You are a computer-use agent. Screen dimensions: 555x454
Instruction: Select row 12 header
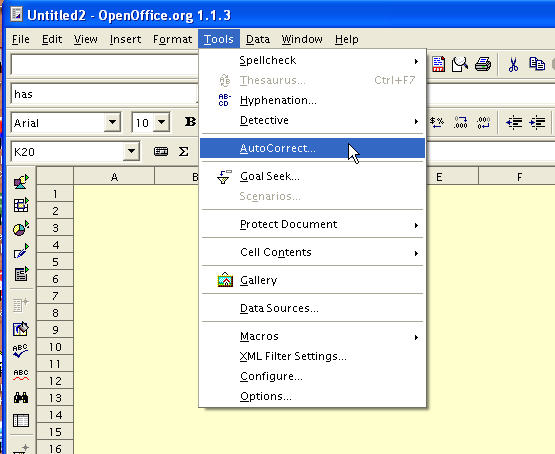55,381
